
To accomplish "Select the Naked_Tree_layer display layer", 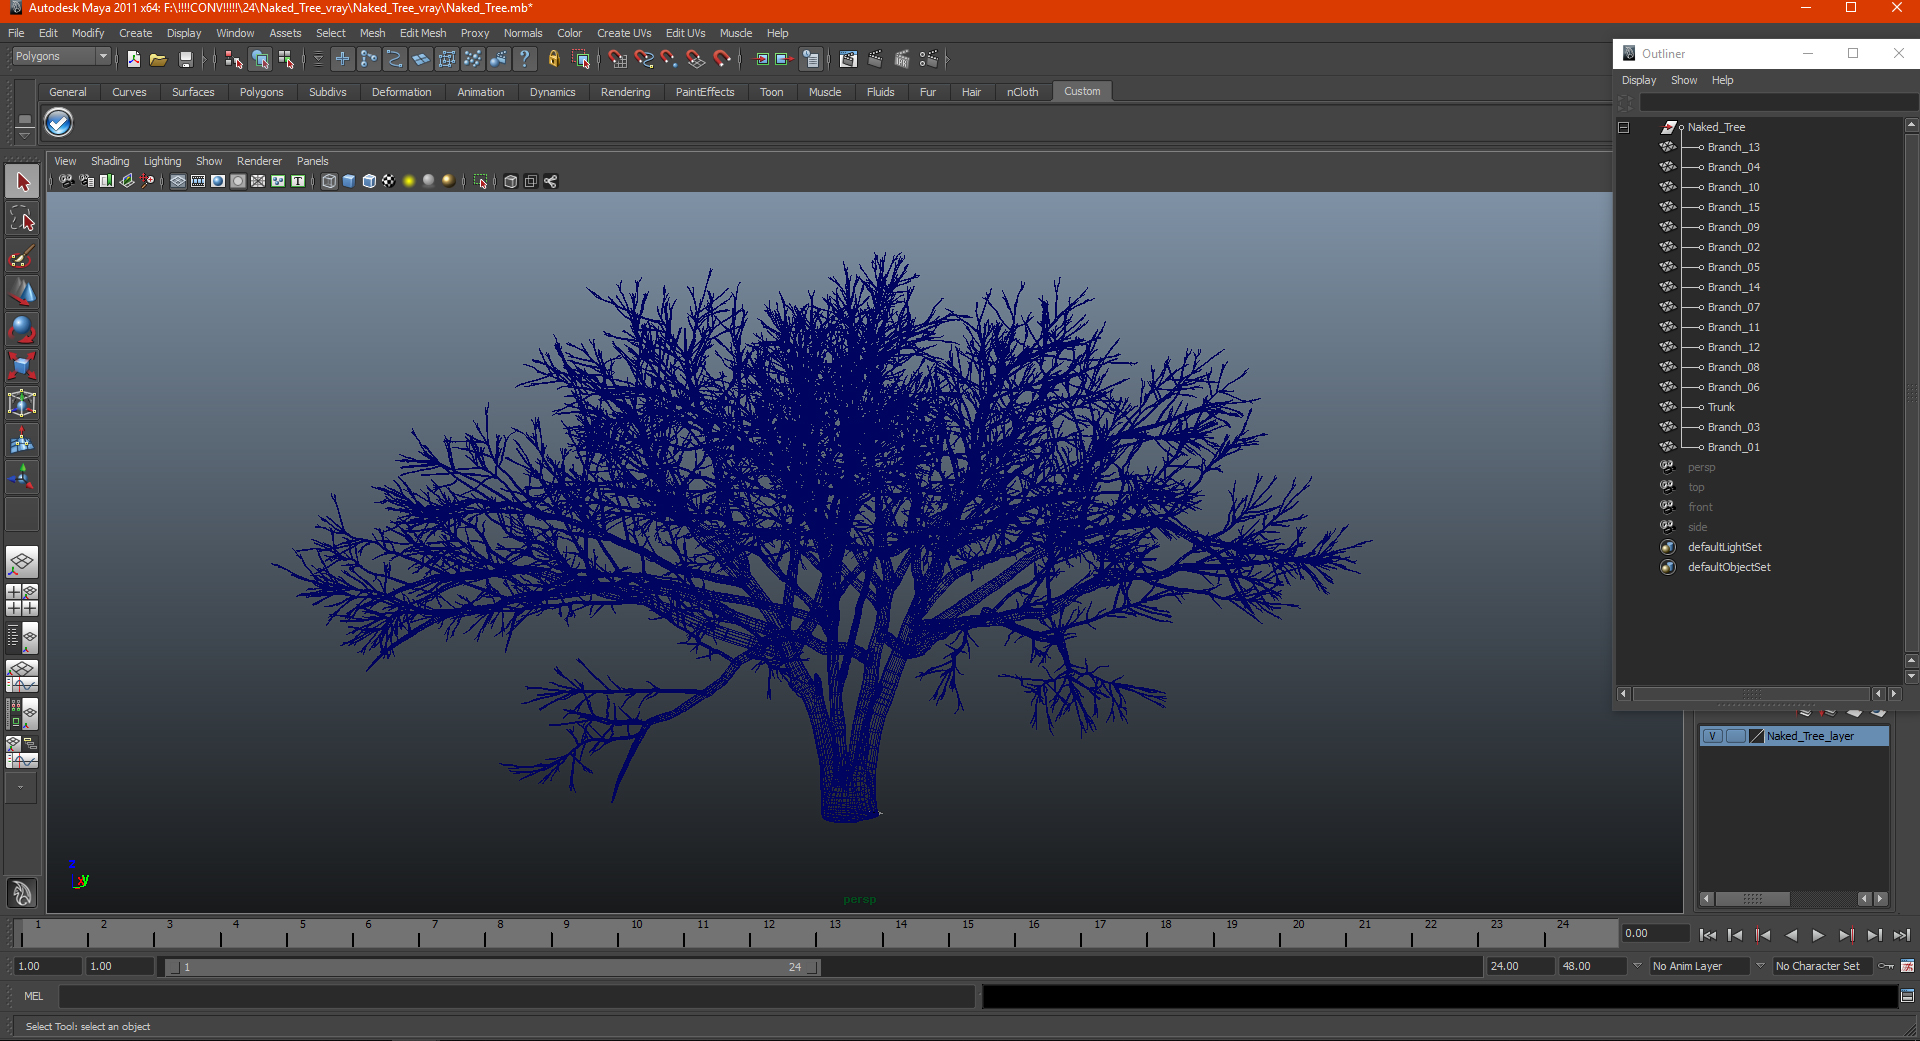I will click(1794, 736).
